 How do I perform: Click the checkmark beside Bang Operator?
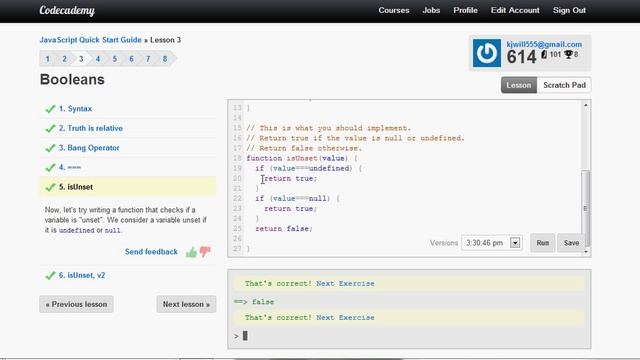50,148
